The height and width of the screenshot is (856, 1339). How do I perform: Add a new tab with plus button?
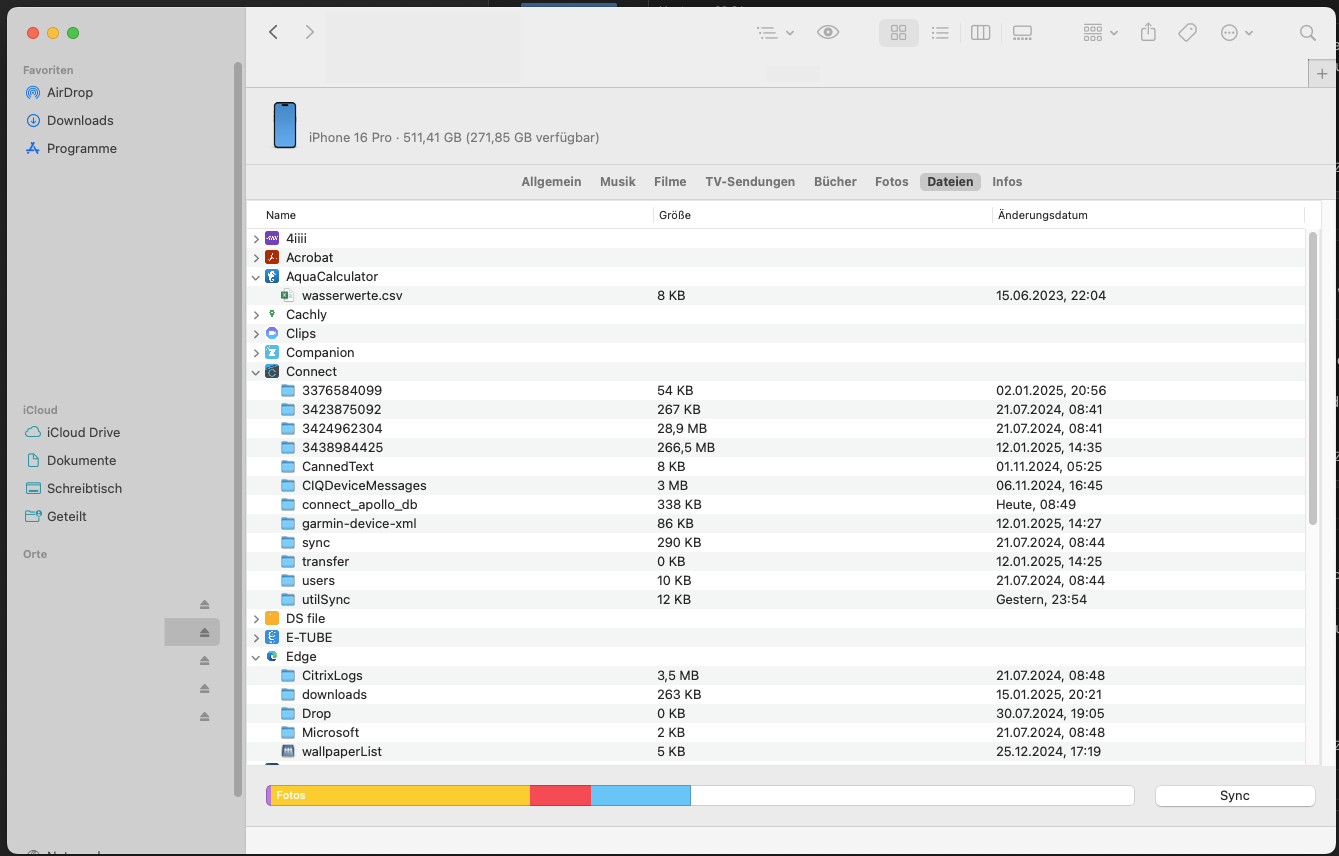[x=1323, y=74]
